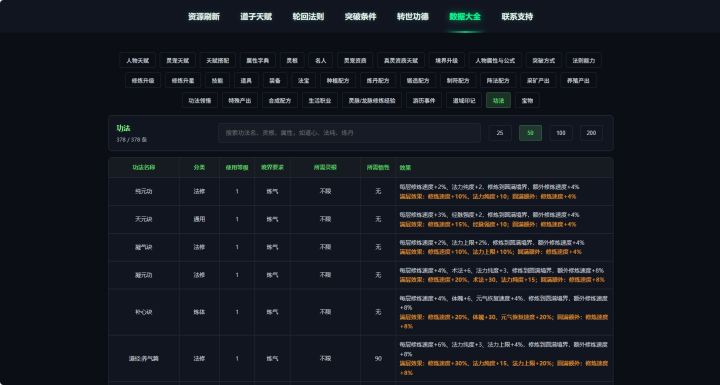
Task: Click the 所需悟性 column header
Action: (378, 168)
